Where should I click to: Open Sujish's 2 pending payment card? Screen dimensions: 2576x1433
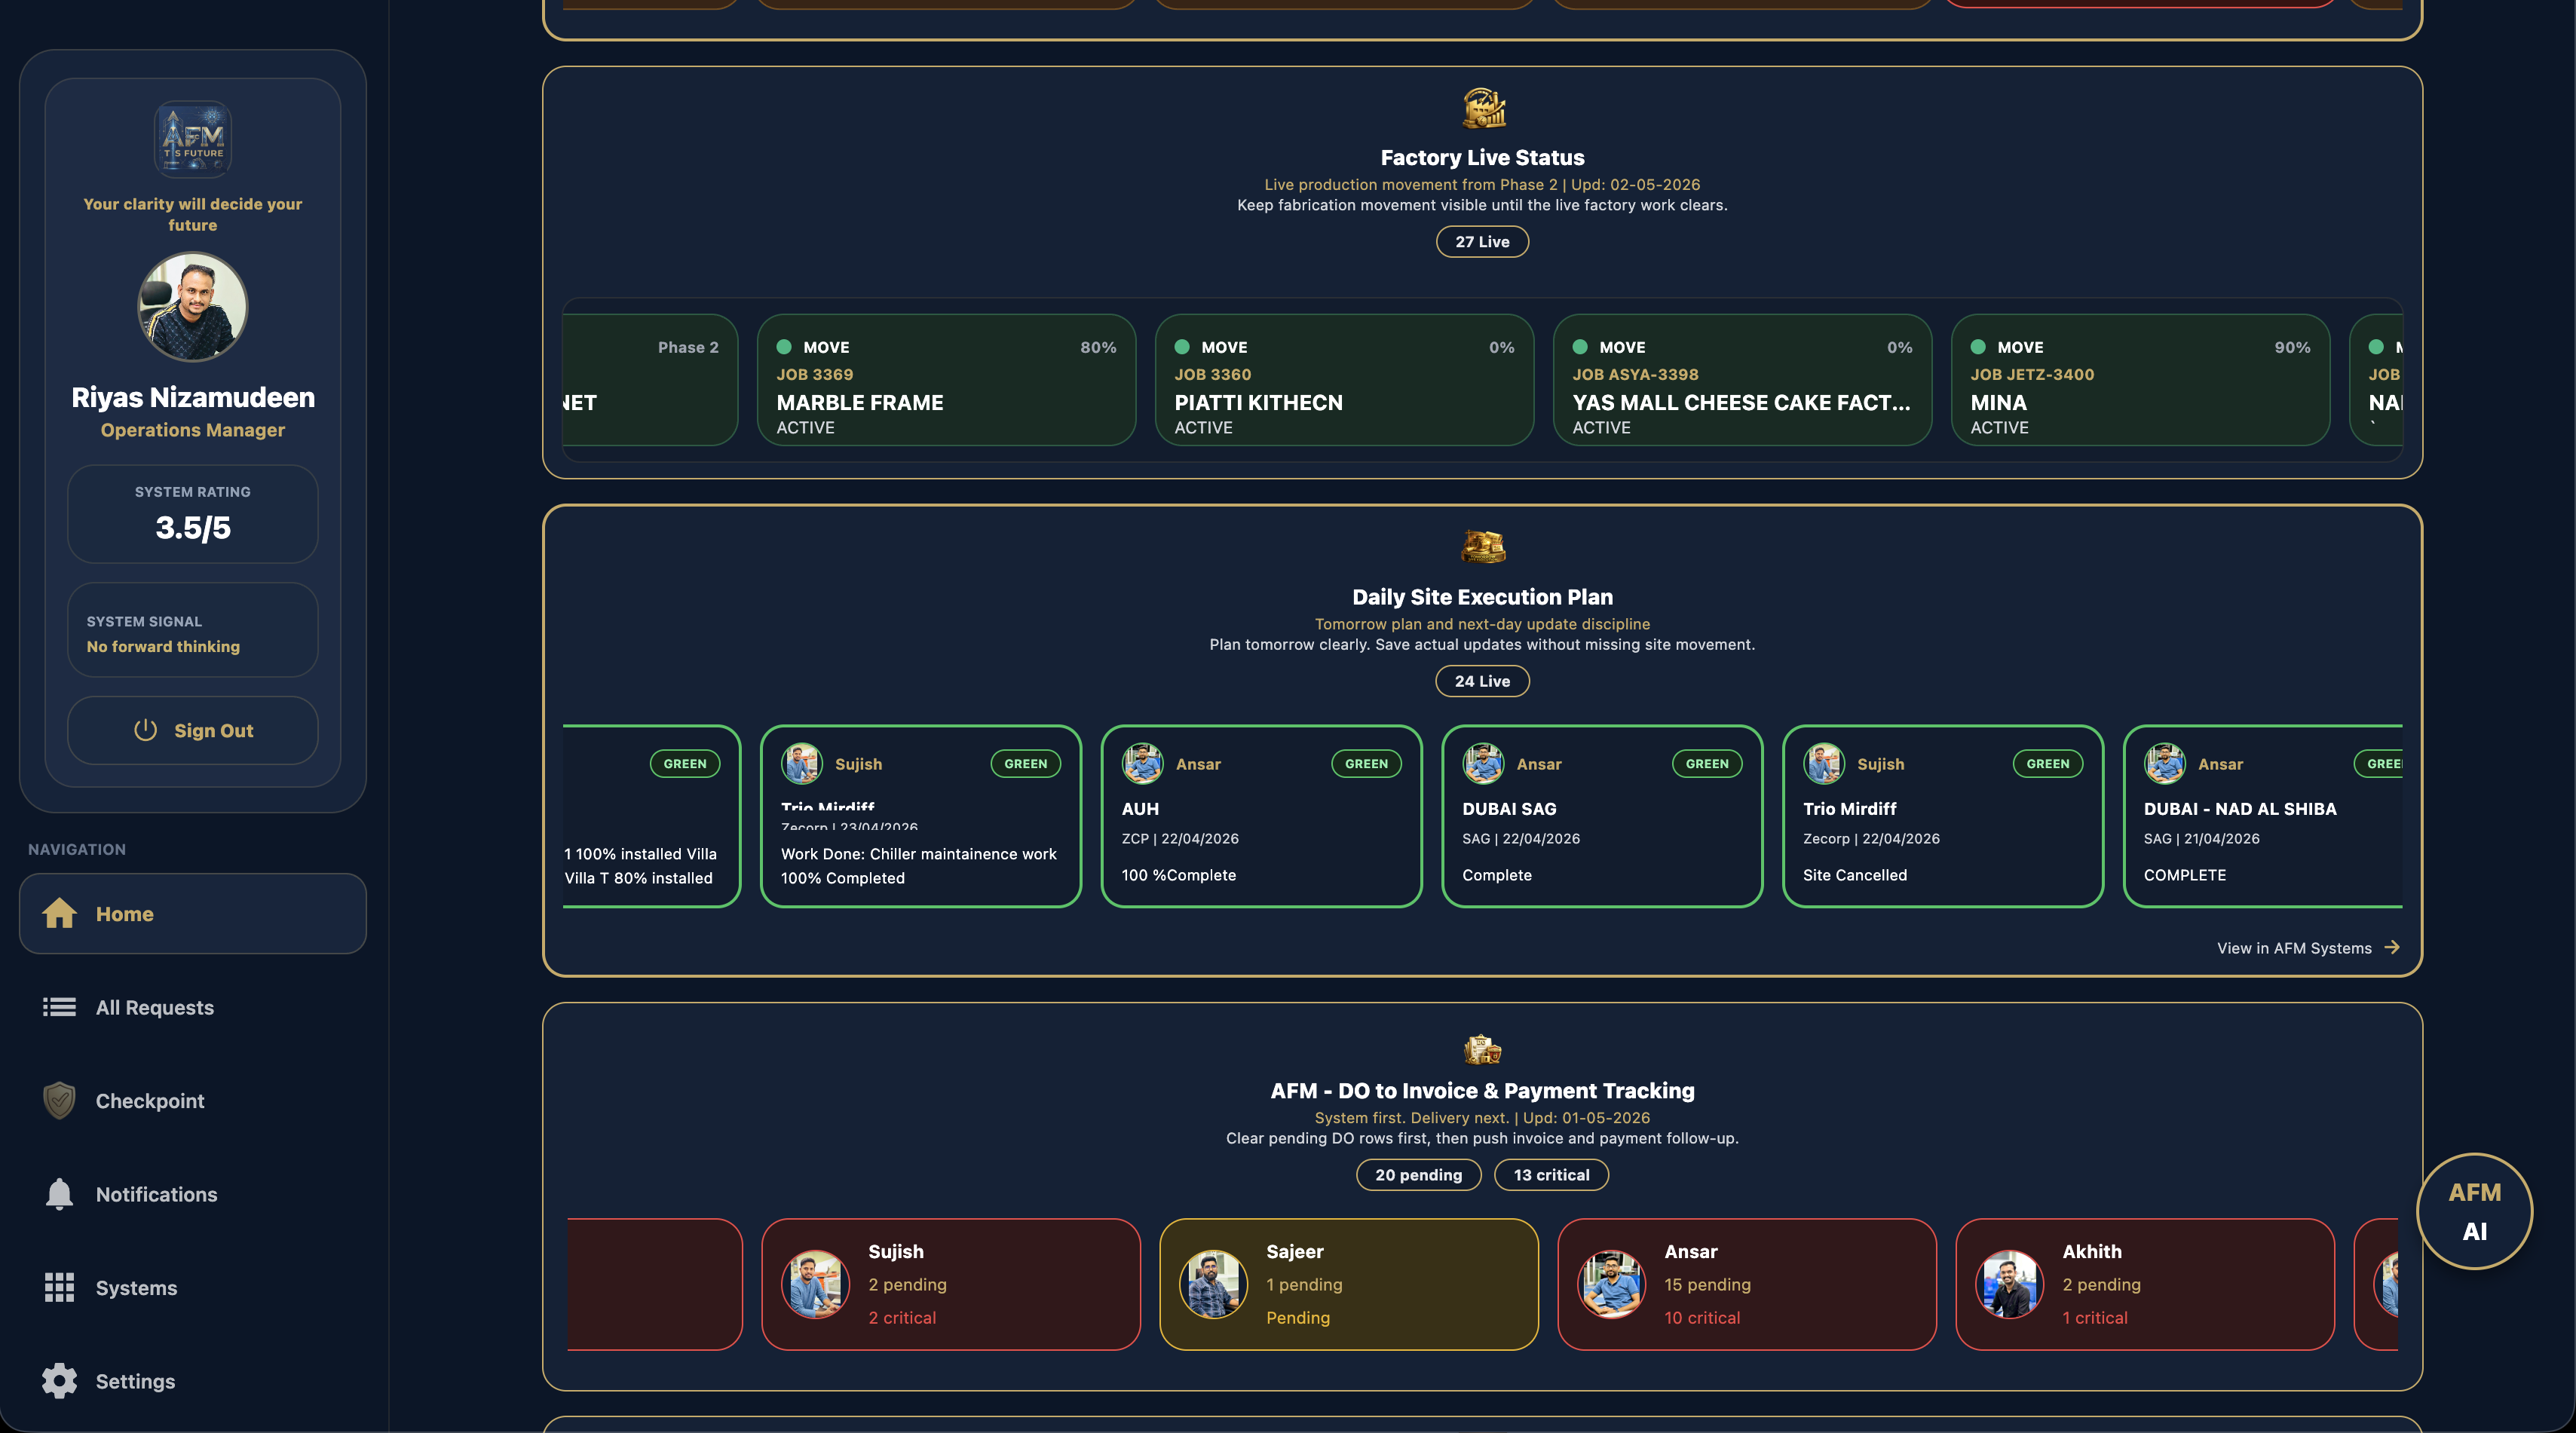pyautogui.click(x=950, y=1284)
